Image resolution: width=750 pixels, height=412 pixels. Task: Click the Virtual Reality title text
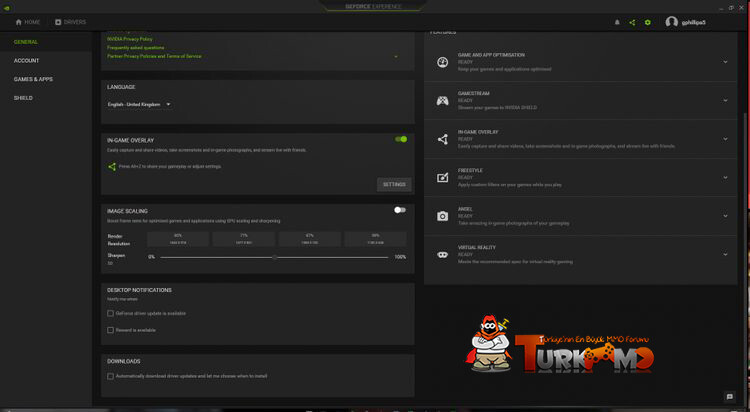click(477, 247)
